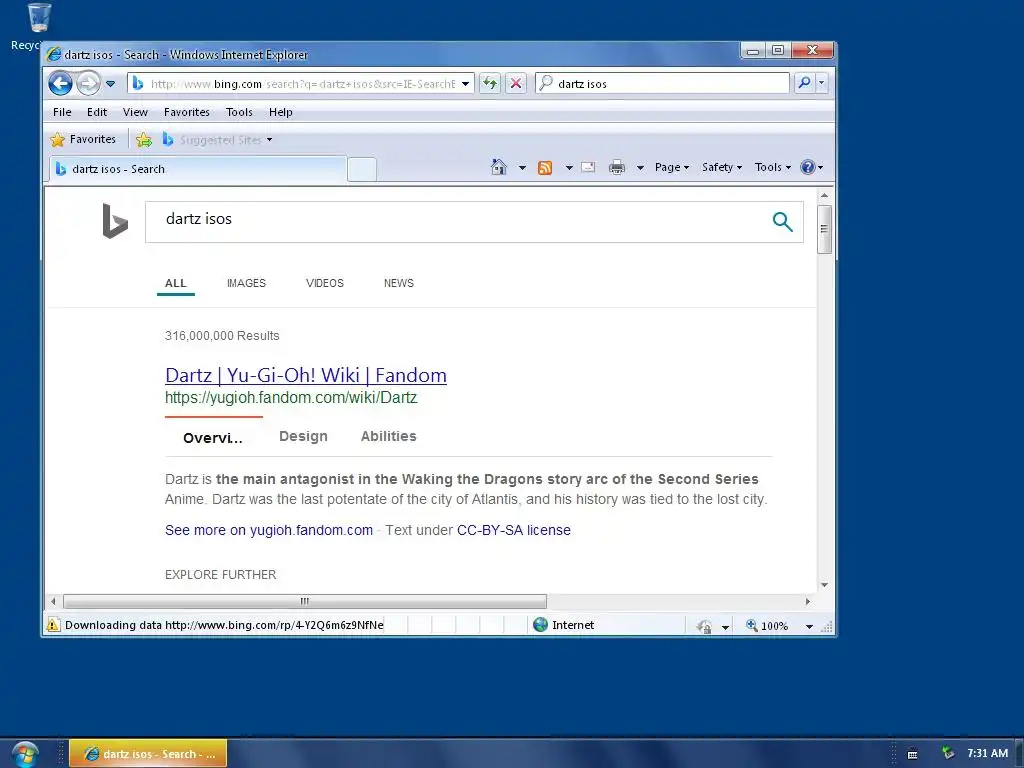Viewport: 1024px width, 768px height.
Task: Click the Internet zone globe icon
Action: pos(540,624)
